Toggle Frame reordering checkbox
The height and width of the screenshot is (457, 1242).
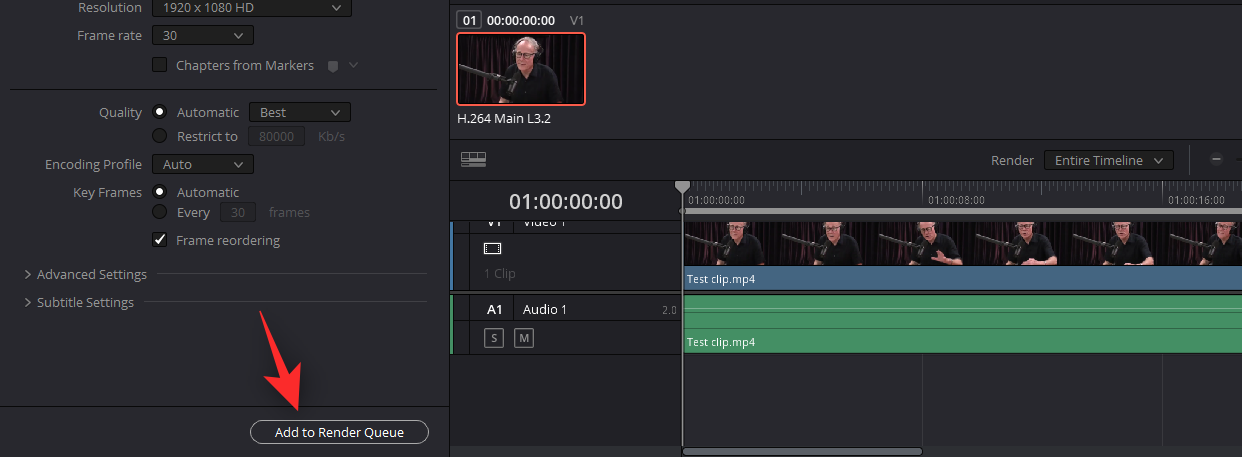pyautogui.click(x=159, y=240)
